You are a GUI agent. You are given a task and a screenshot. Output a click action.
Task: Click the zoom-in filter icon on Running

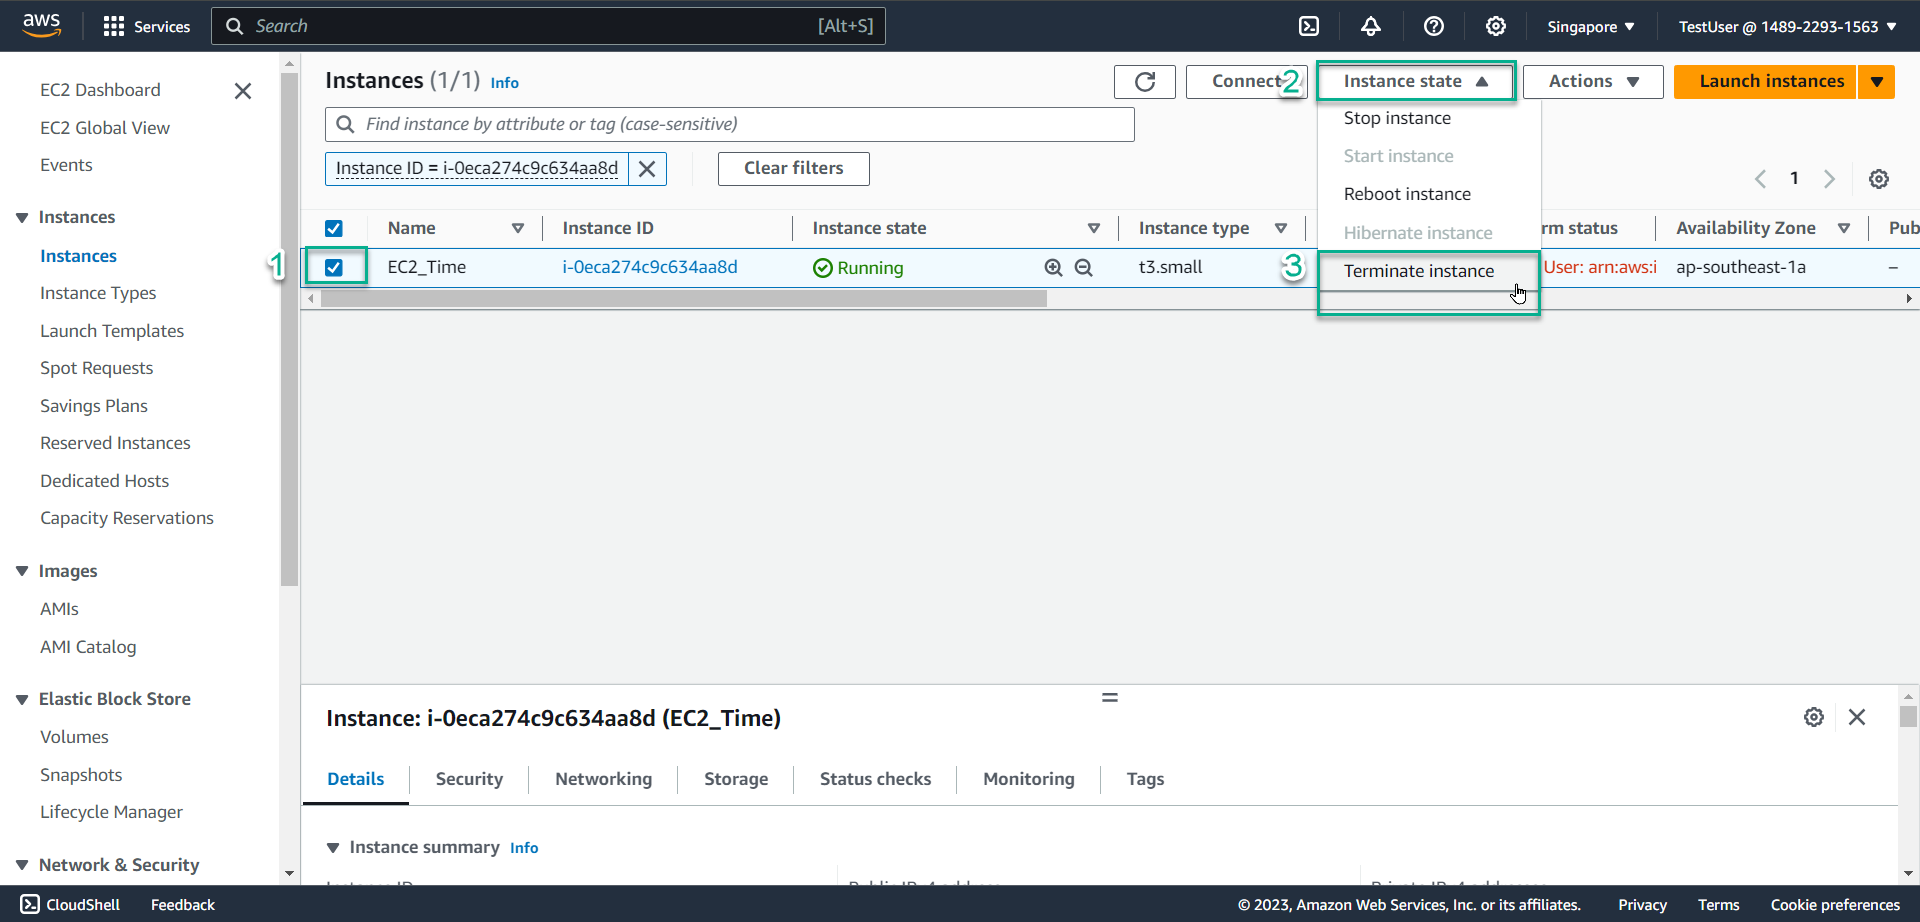click(1053, 268)
